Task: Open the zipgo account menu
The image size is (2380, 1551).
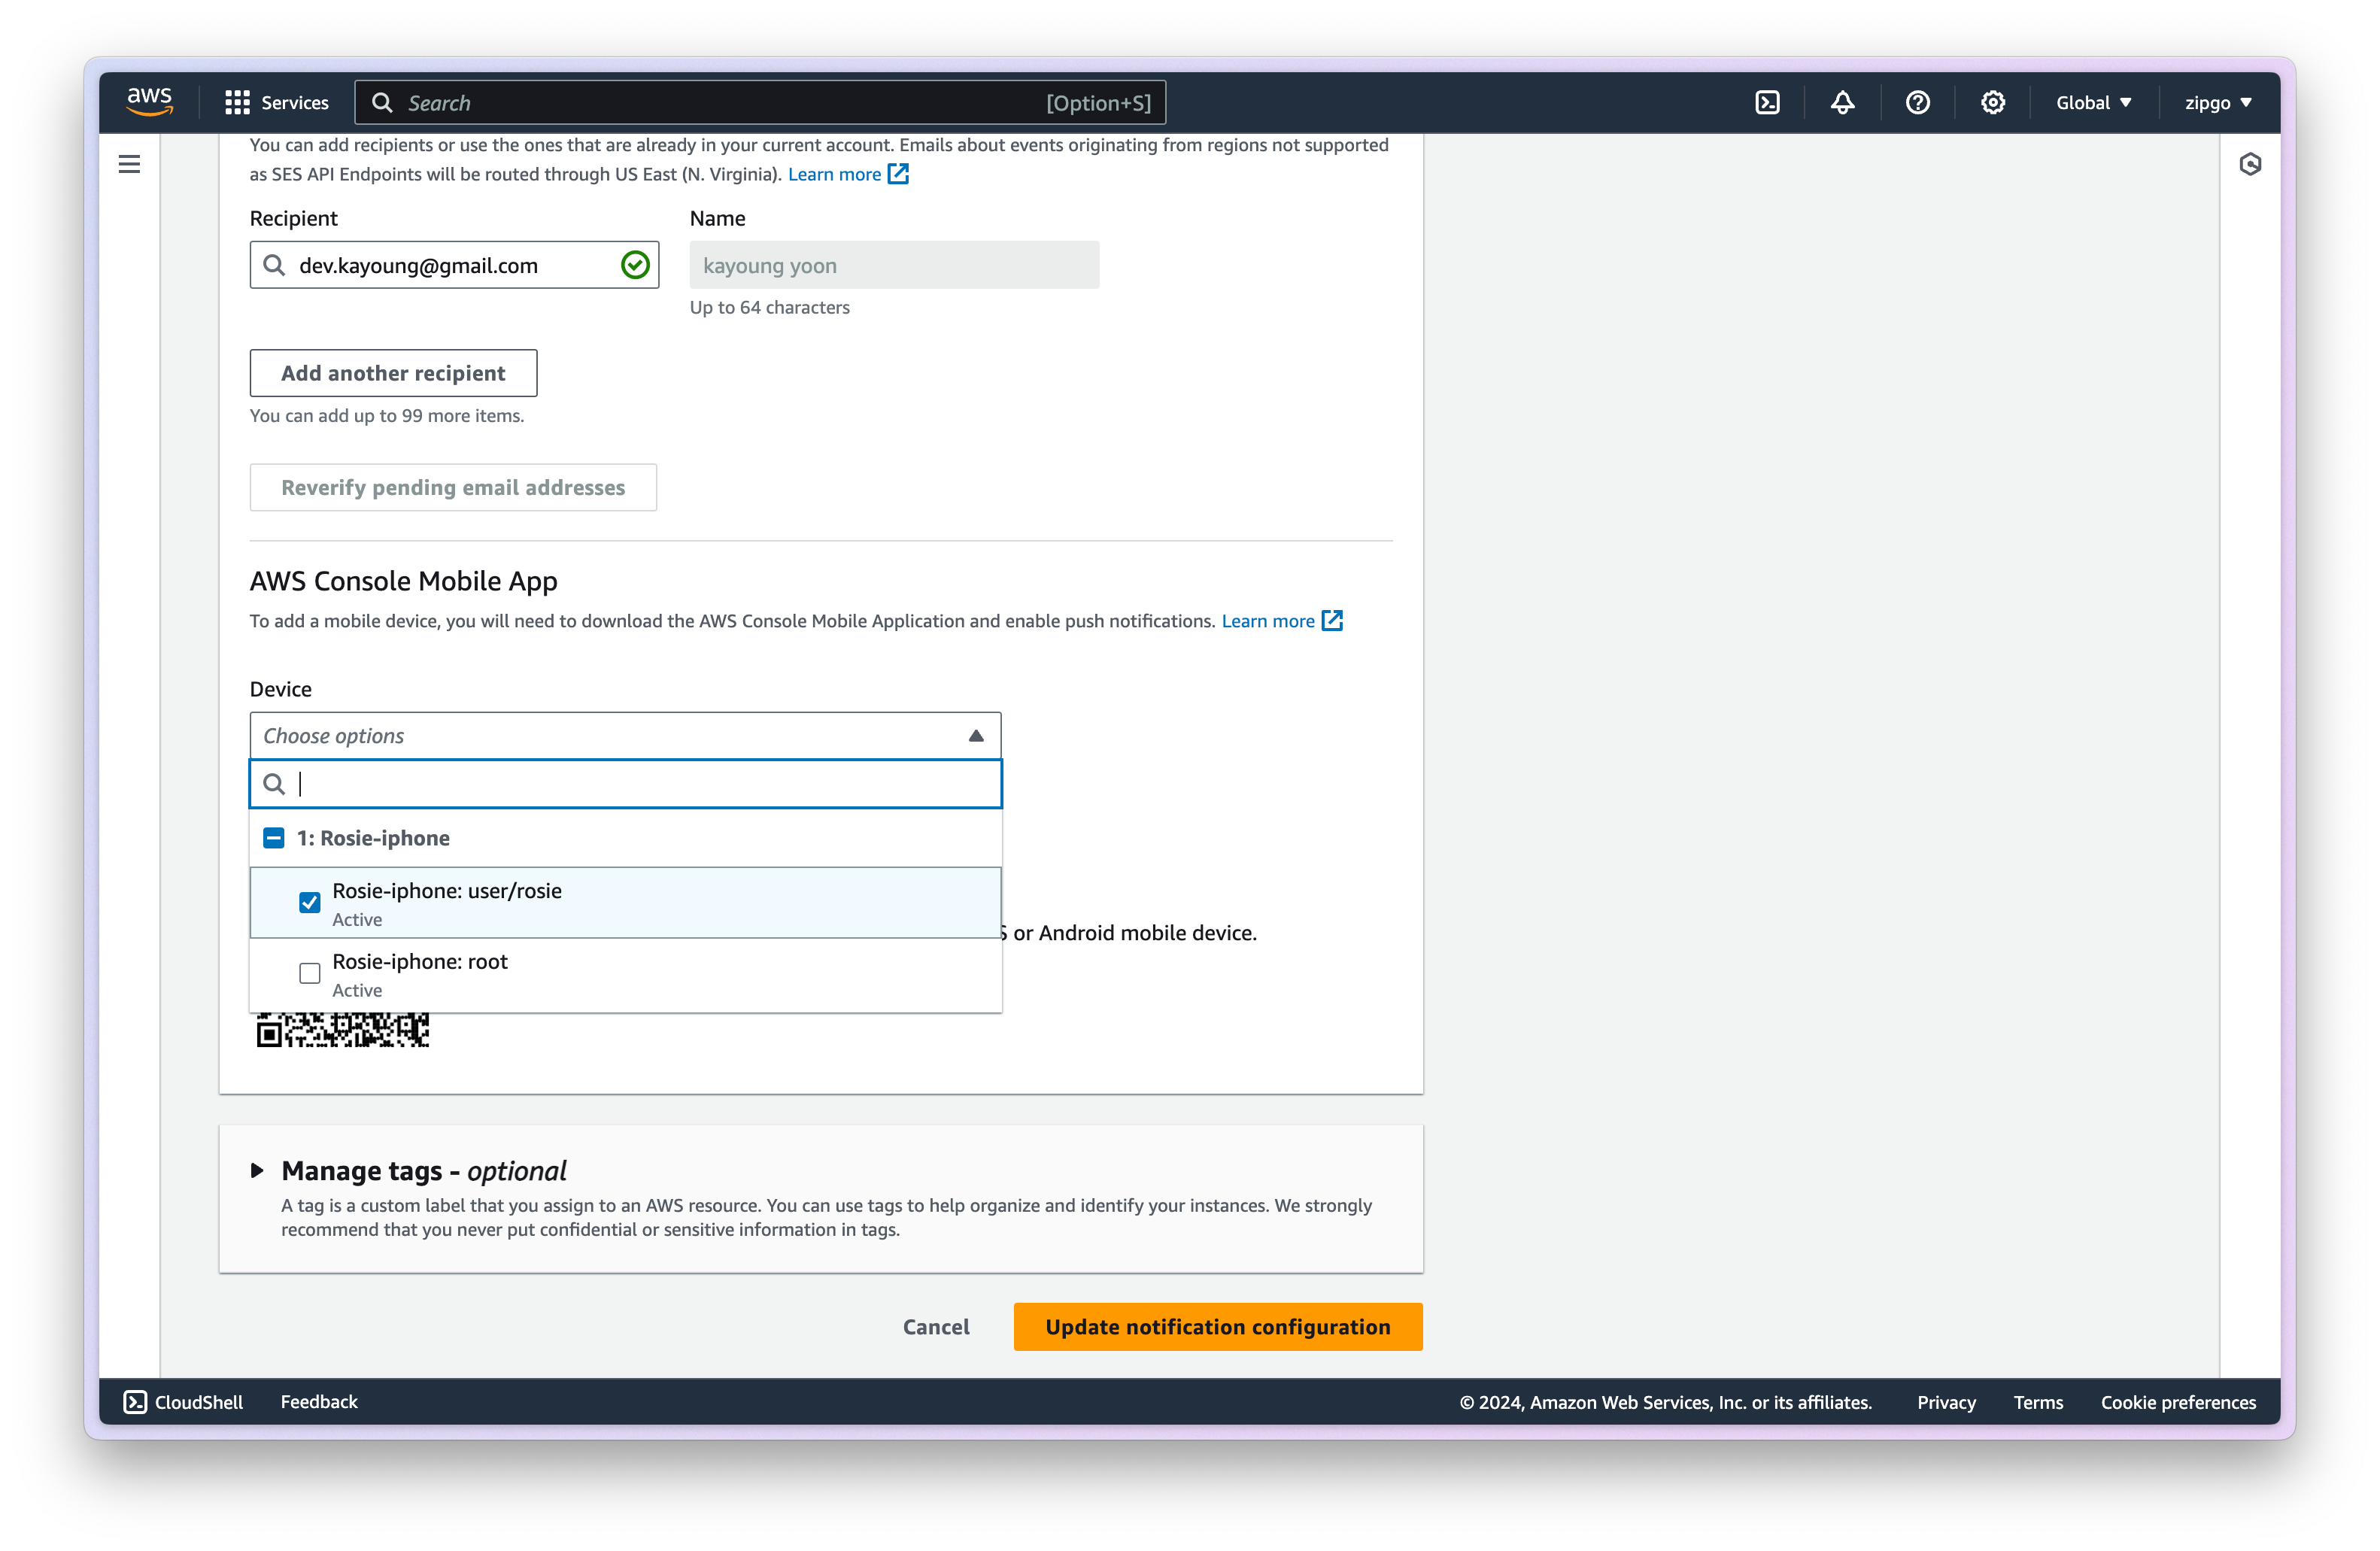Action: [x=2217, y=103]
